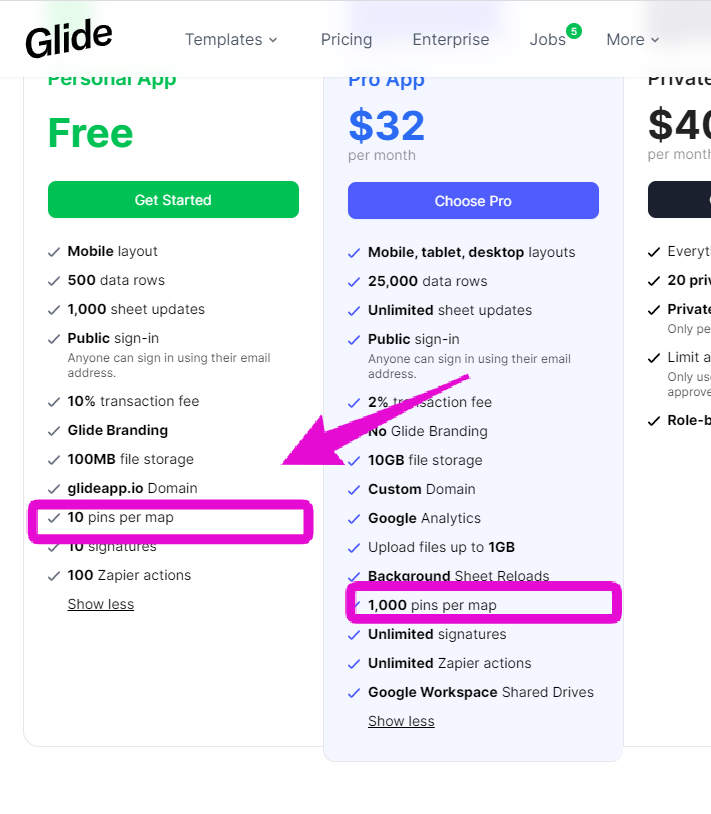Image resolution: width=711 pixels, height=814 pixels.
Task: Click checkmark beside Glide Branding
Action: tap(54, 431)
